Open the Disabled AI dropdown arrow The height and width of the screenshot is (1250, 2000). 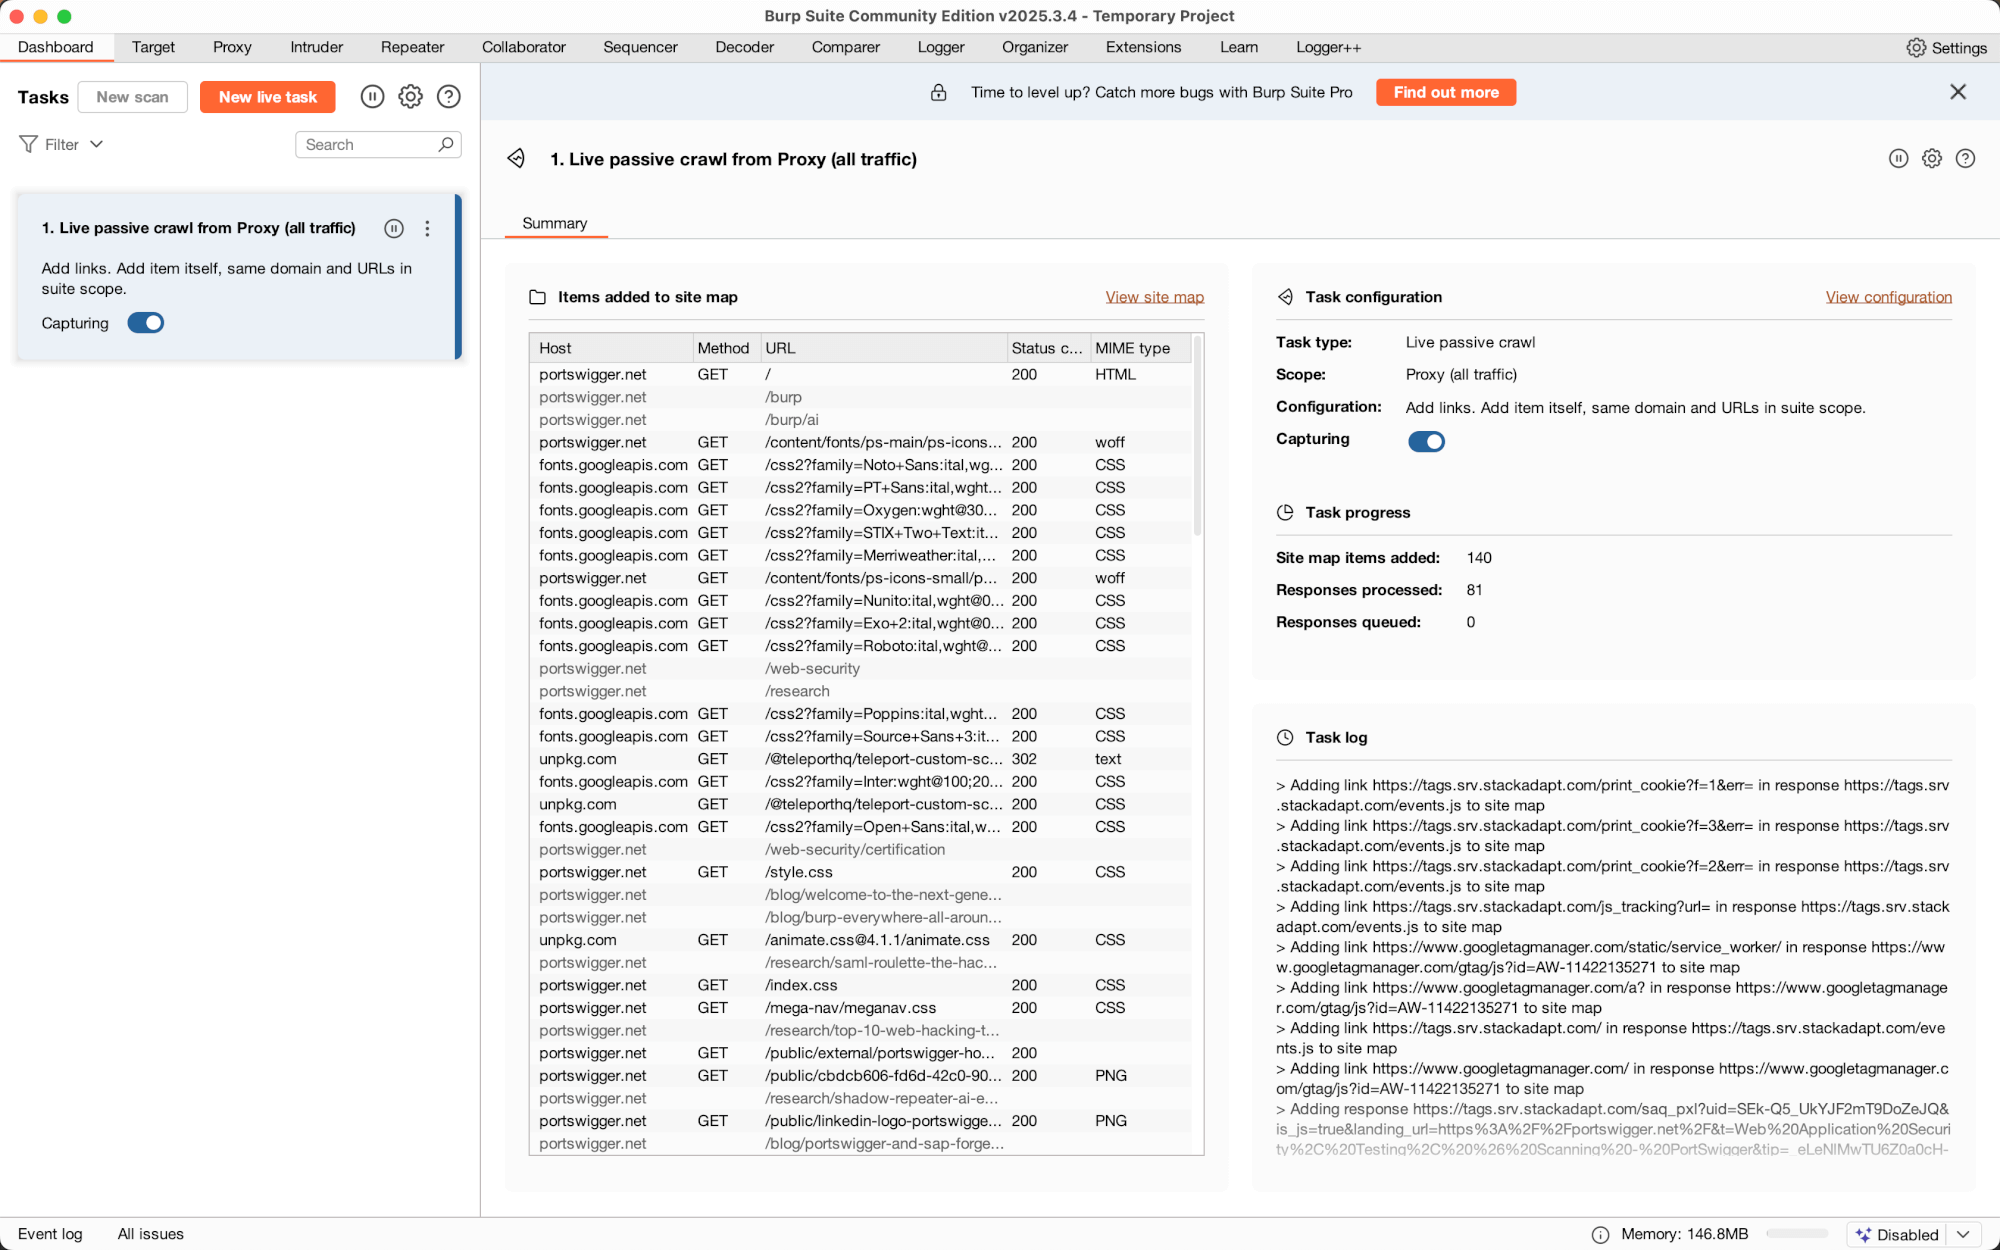tap(1963, 1235)
